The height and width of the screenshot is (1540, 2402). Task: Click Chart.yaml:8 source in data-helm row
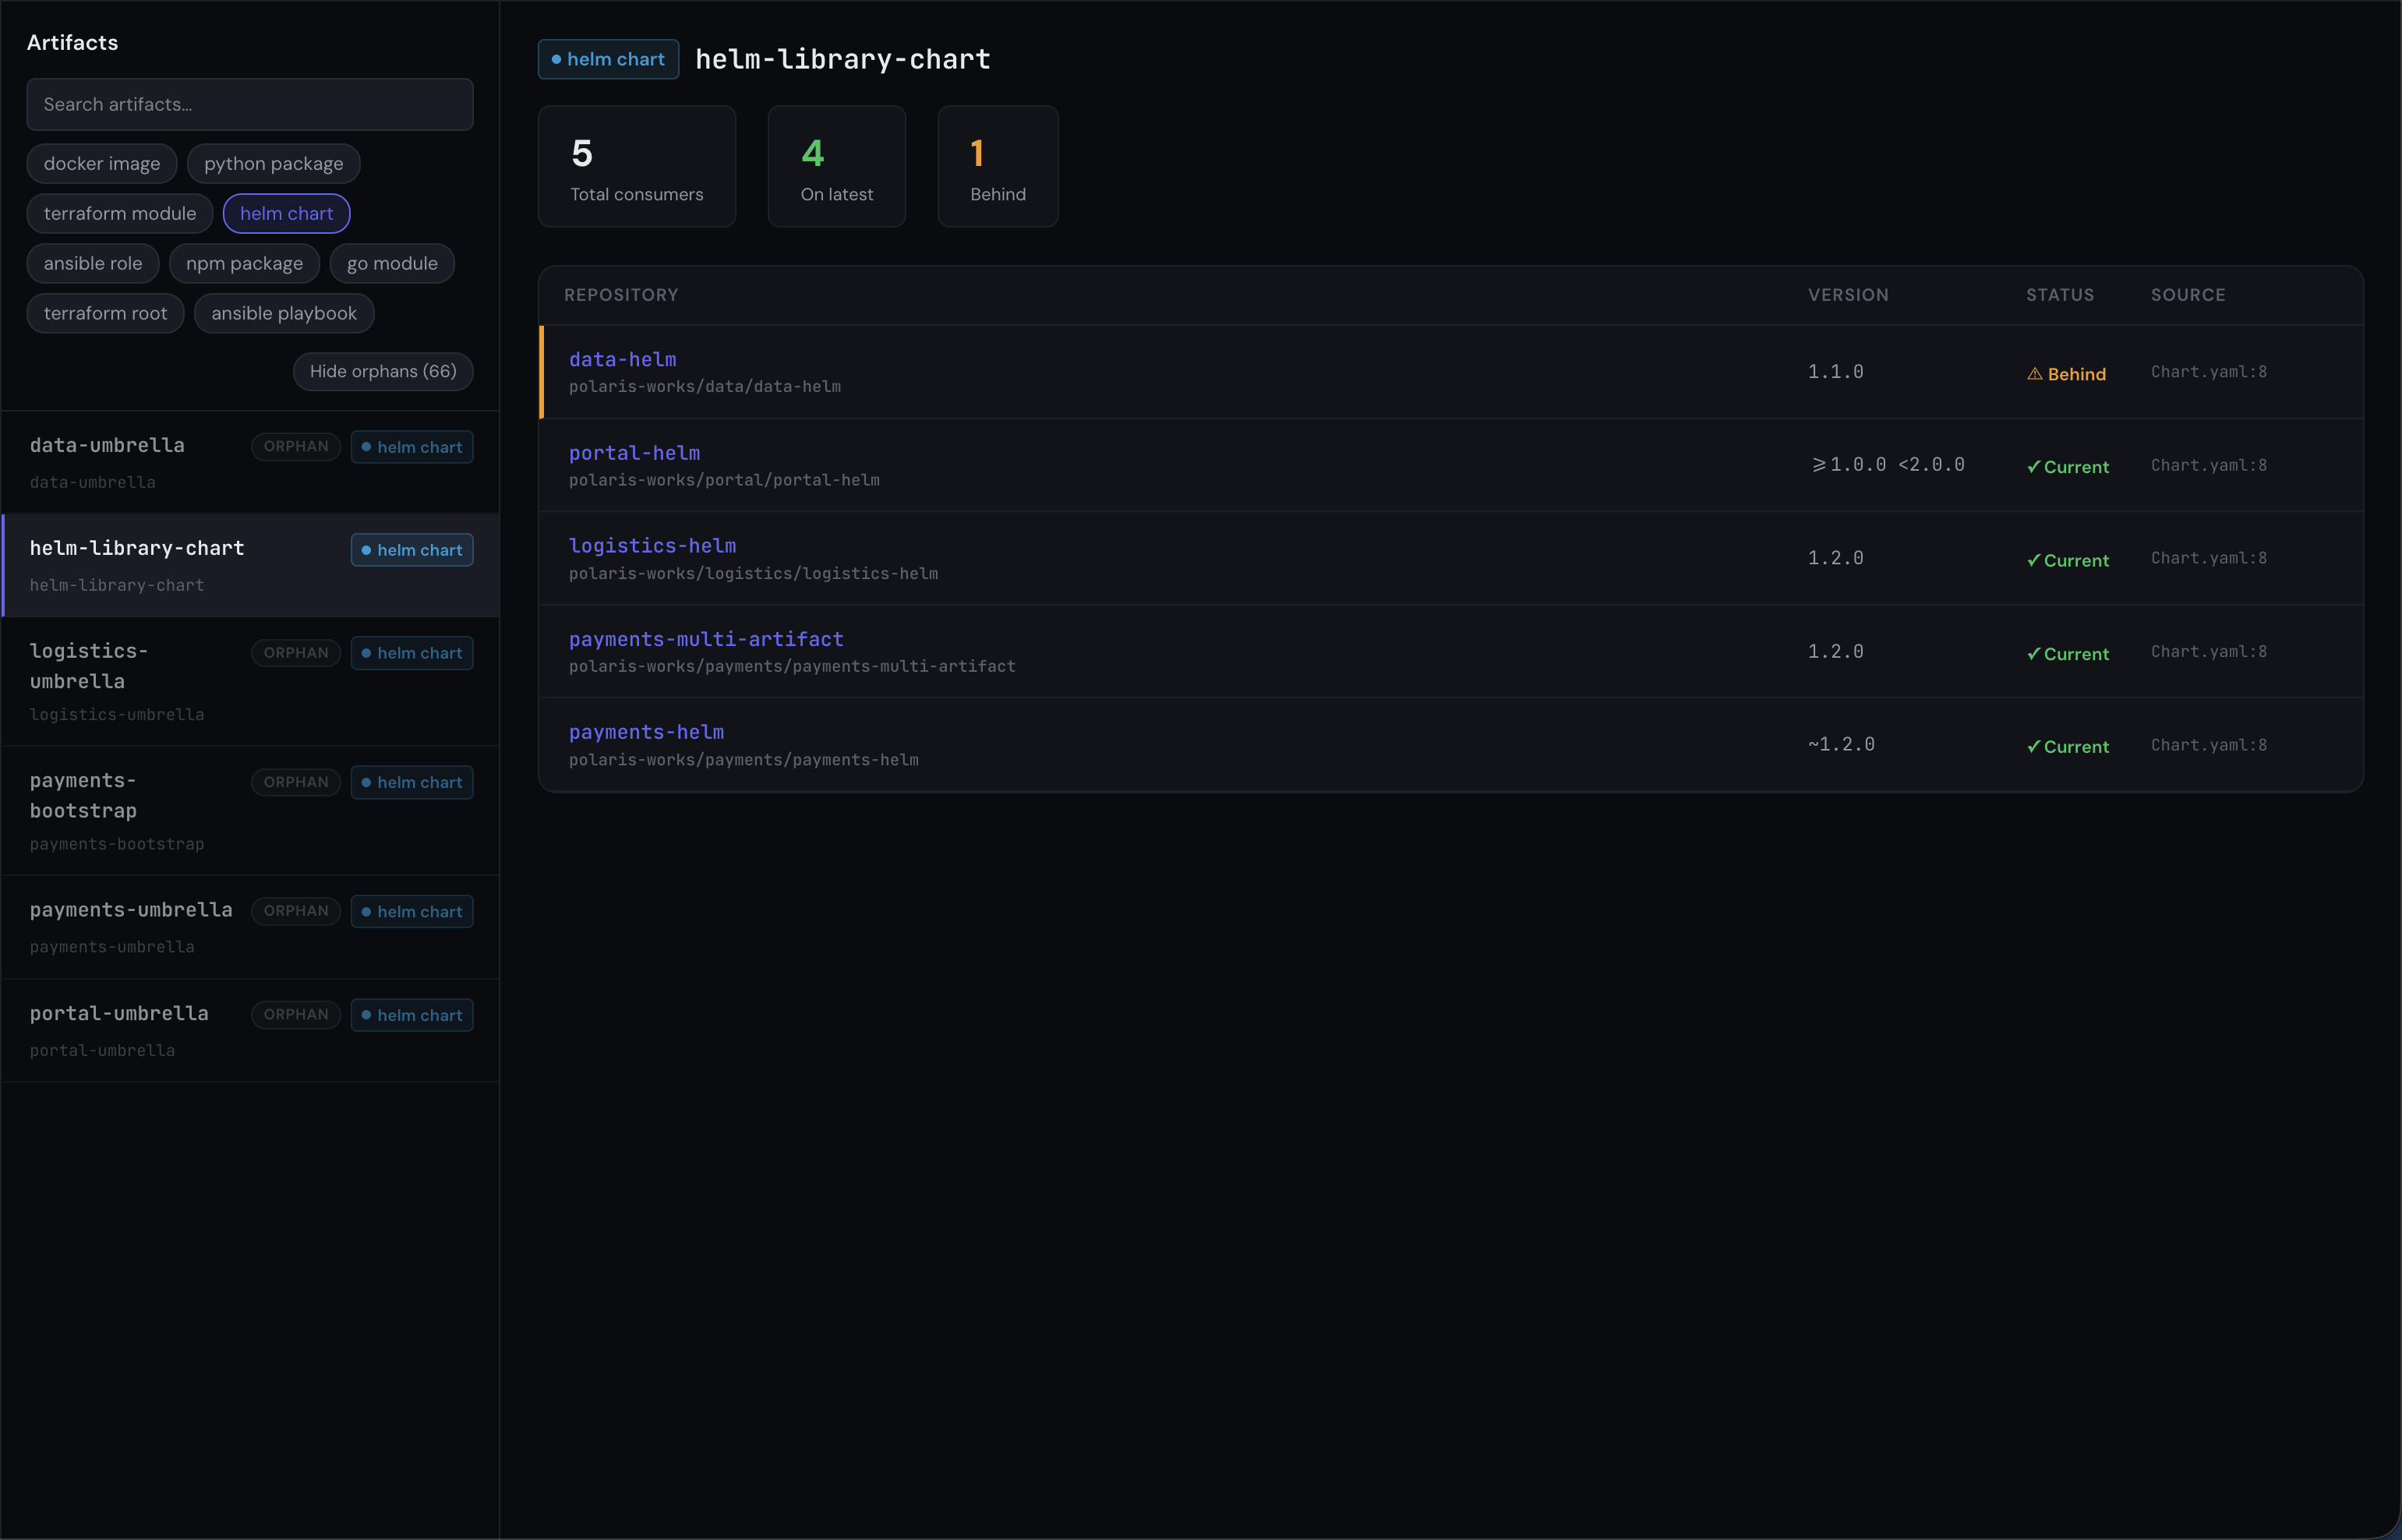point(2209,372)
